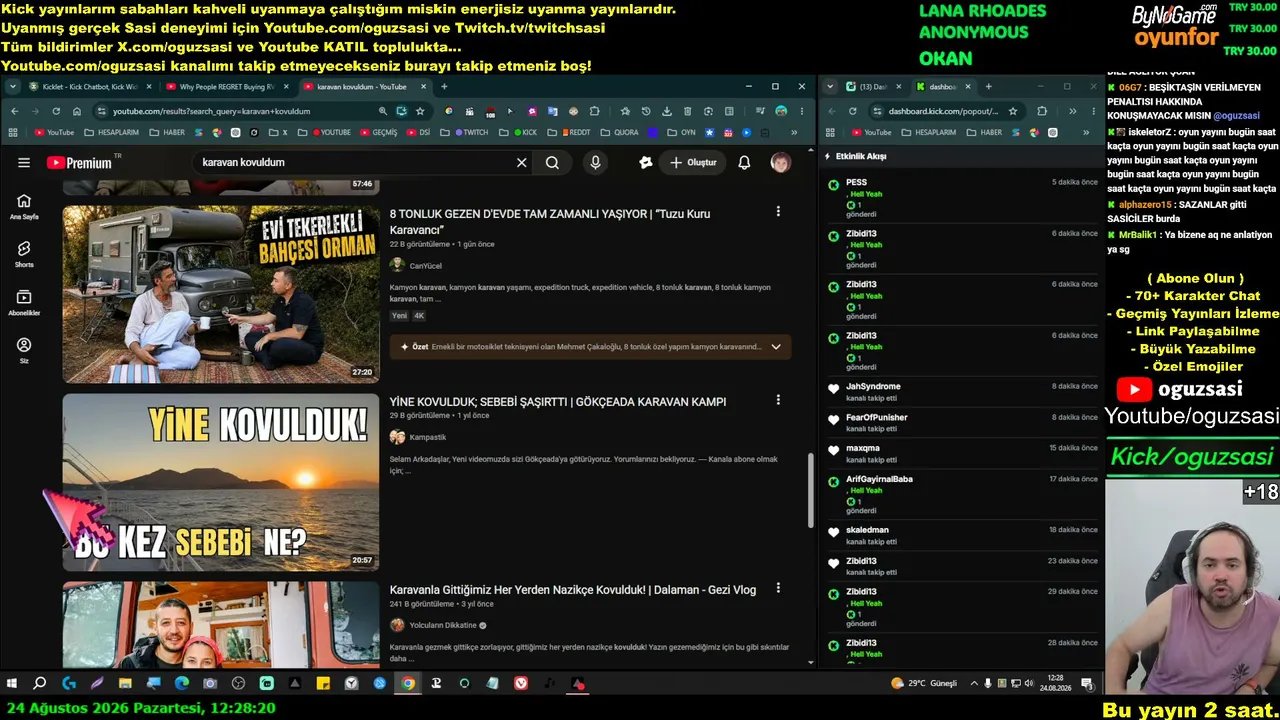Open the Yolcuların Dikkatine channel link
The width and height of the screenshot is (1280, 720).
(x=443, y=625)
